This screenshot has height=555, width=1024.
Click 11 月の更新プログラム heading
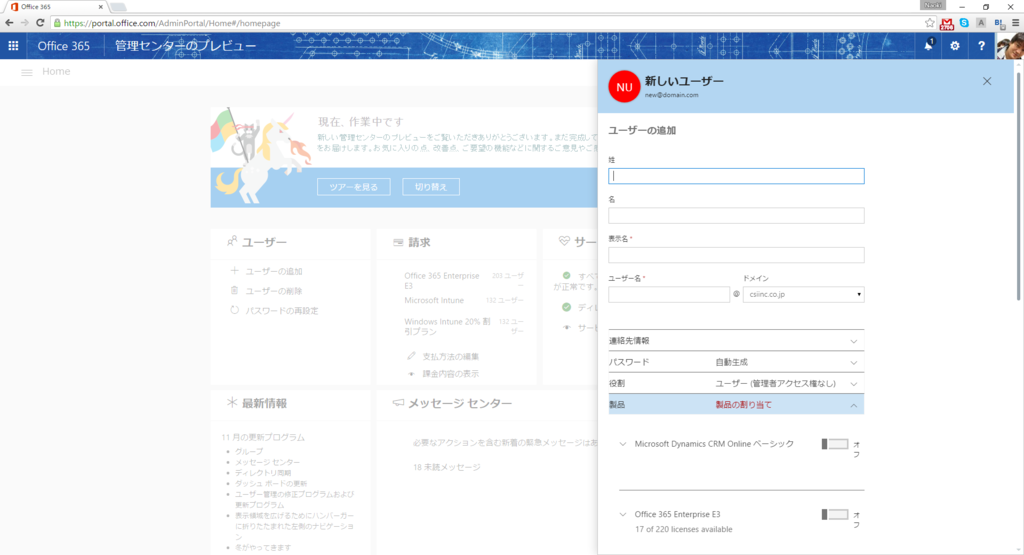[263, 437]
